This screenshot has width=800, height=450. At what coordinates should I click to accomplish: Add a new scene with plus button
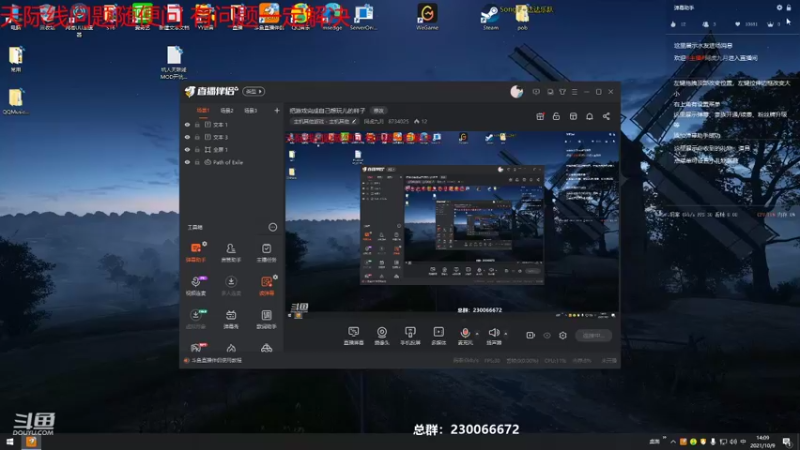pyautogui.click(x=277, y=110)
